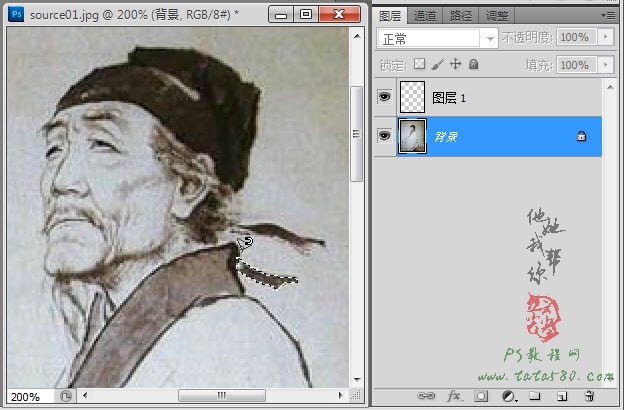The height and width of the screenshot is (410, 624).
Task: Add layer mask icon
Action: (481, 396)
